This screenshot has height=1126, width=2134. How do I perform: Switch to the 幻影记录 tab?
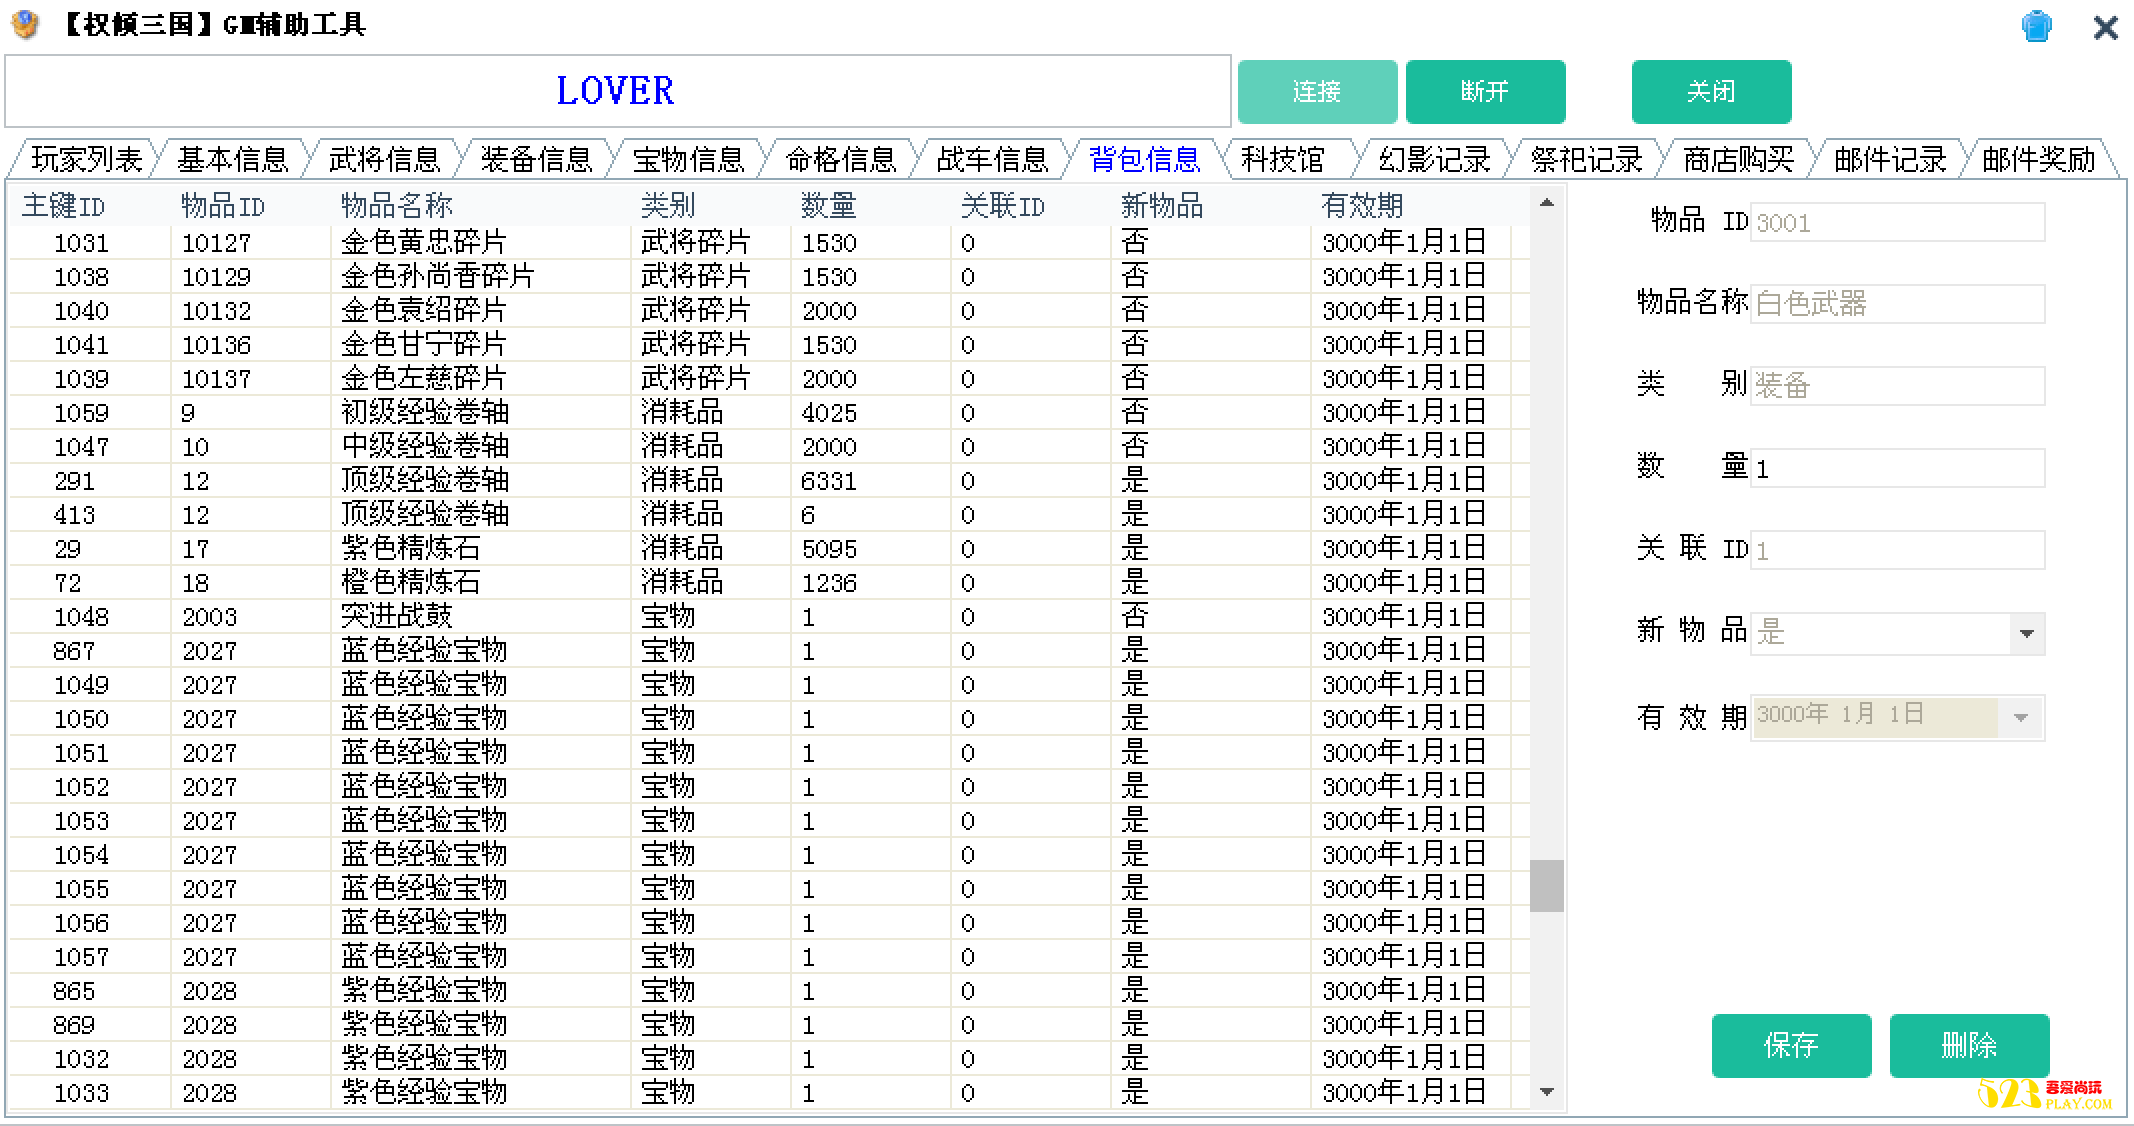point(1435,159)
